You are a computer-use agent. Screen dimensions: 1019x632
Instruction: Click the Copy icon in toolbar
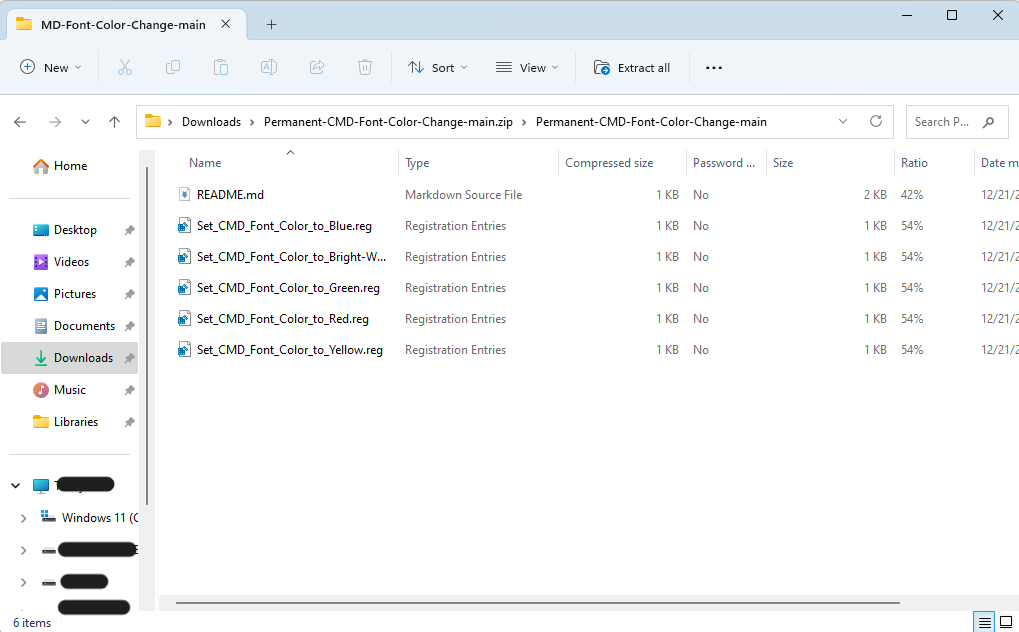point(173,68)
